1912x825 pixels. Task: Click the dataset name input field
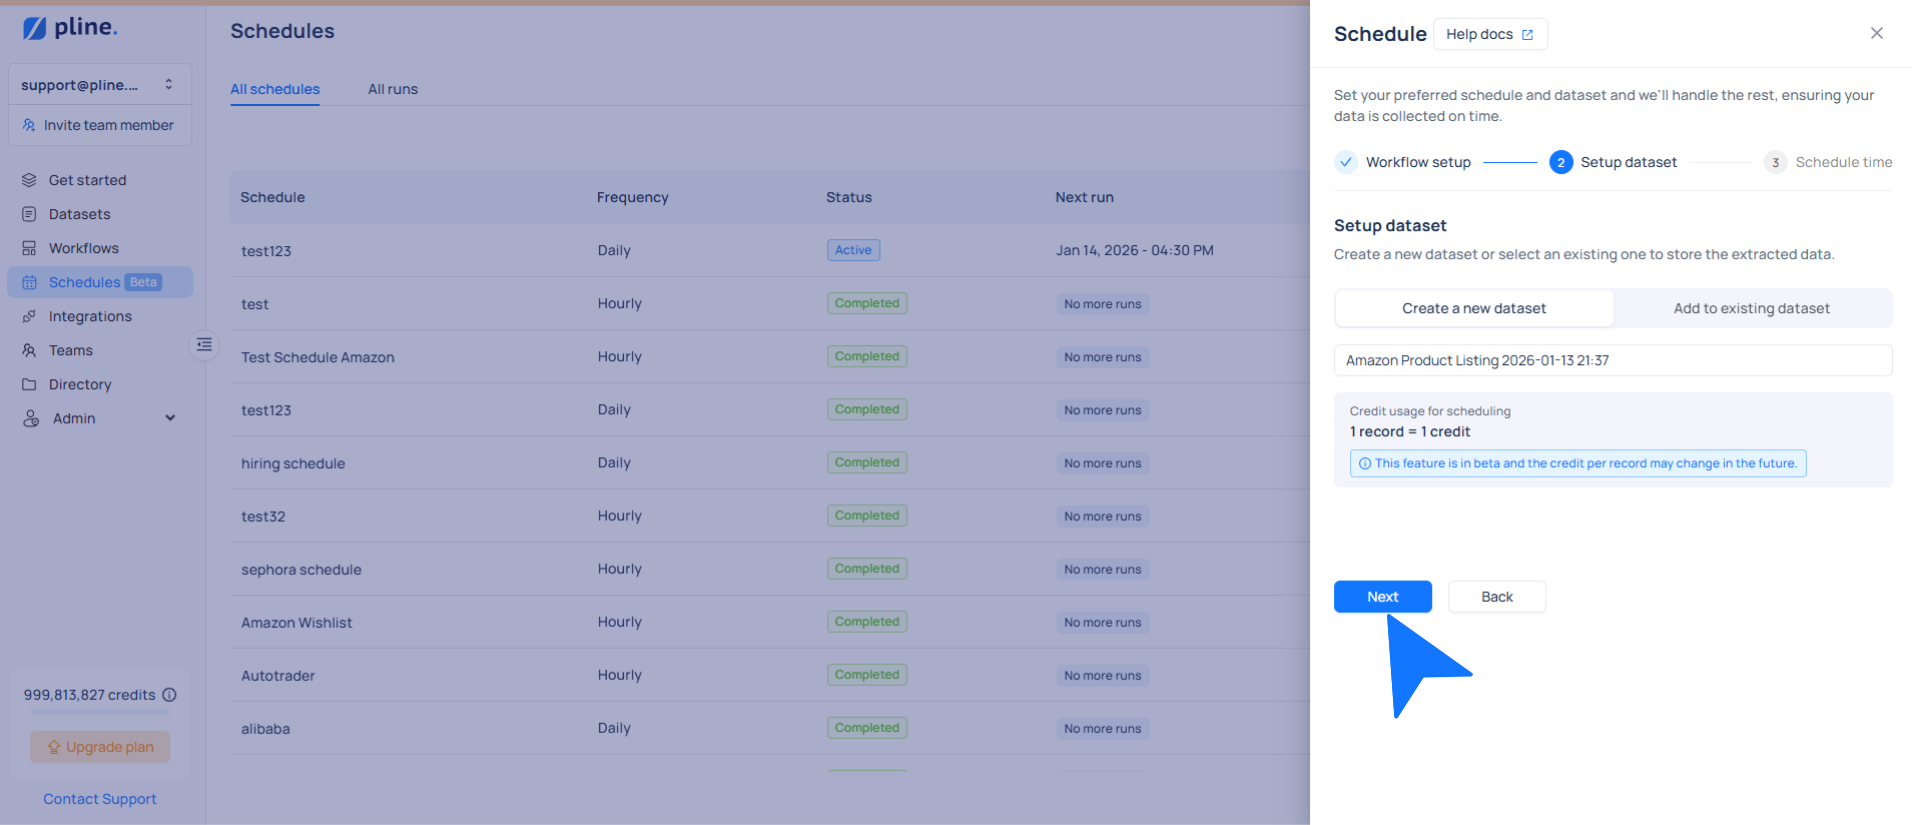(1612, 360)
